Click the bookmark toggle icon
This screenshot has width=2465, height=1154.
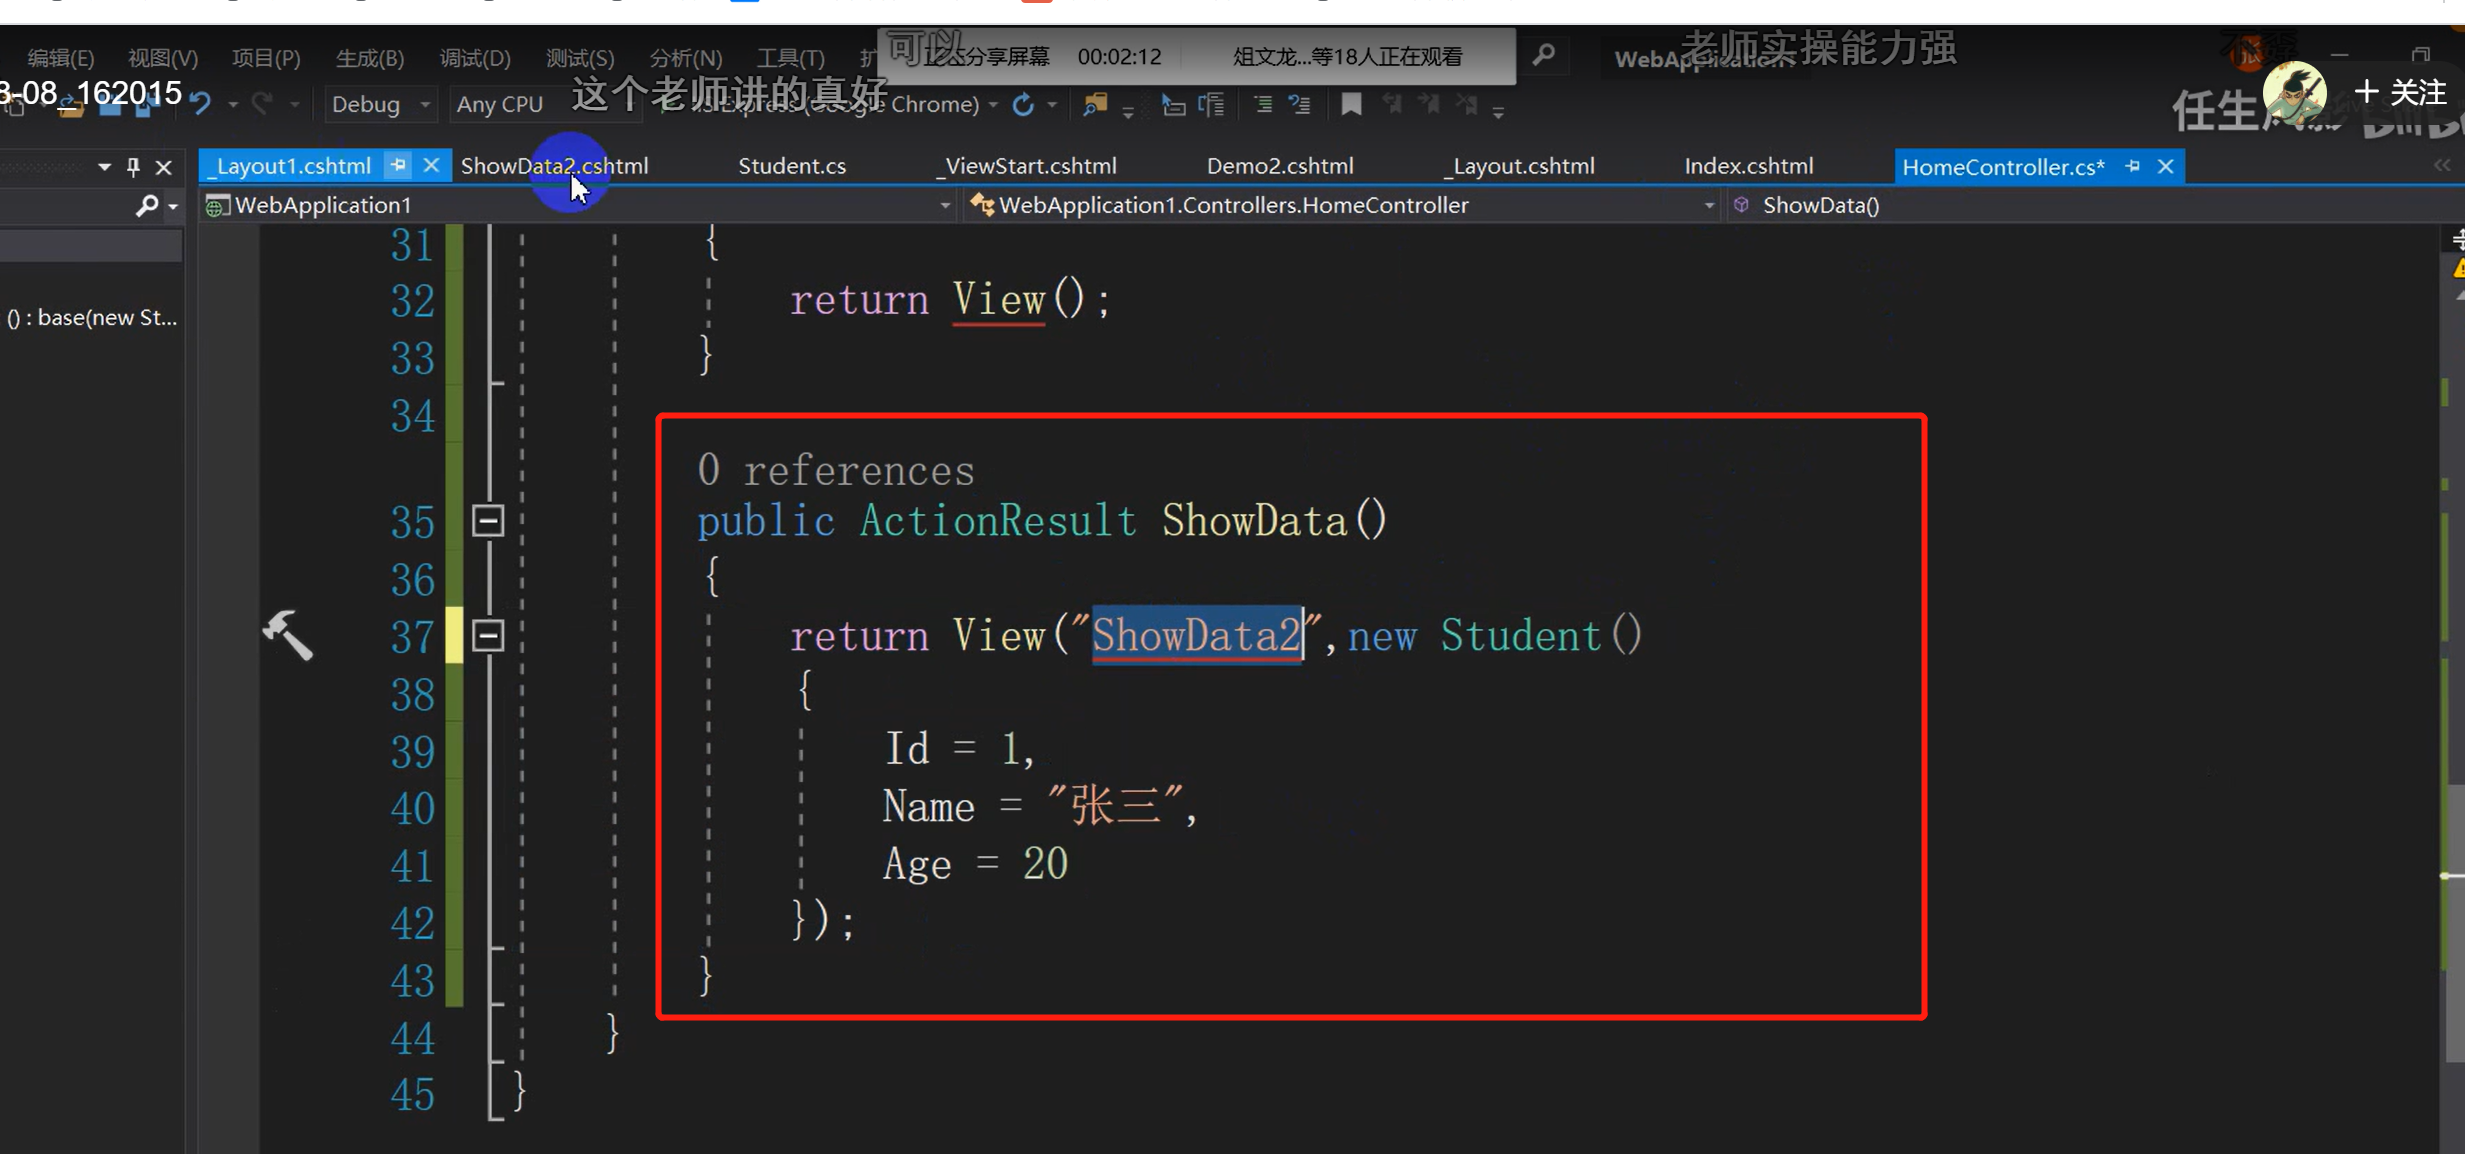[1351, 104]
